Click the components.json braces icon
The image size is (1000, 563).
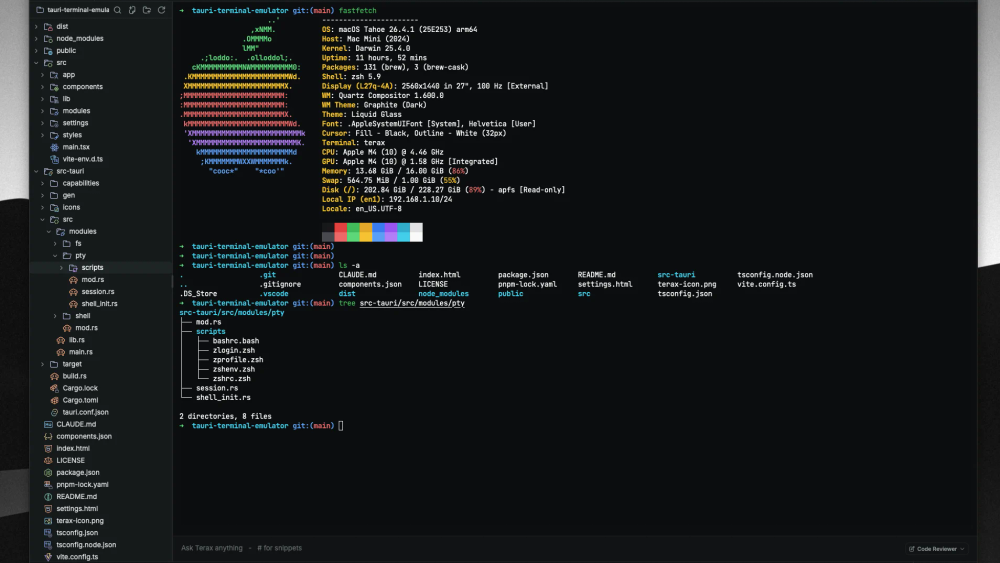[x=48, y=437]
